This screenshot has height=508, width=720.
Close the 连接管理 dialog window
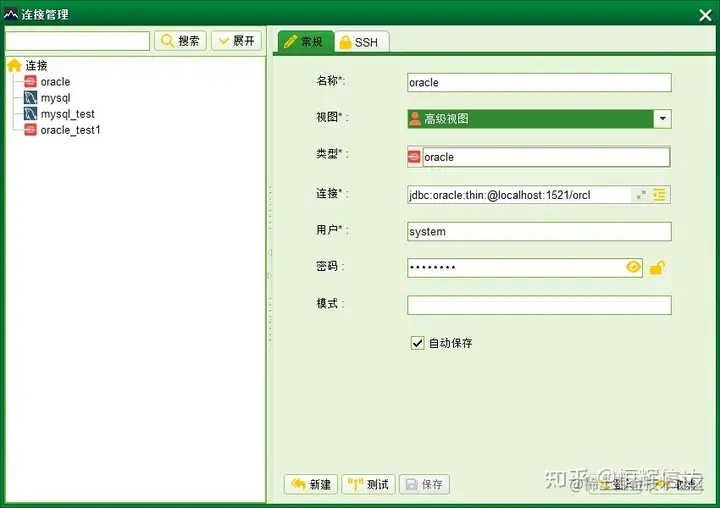[705, 15]
